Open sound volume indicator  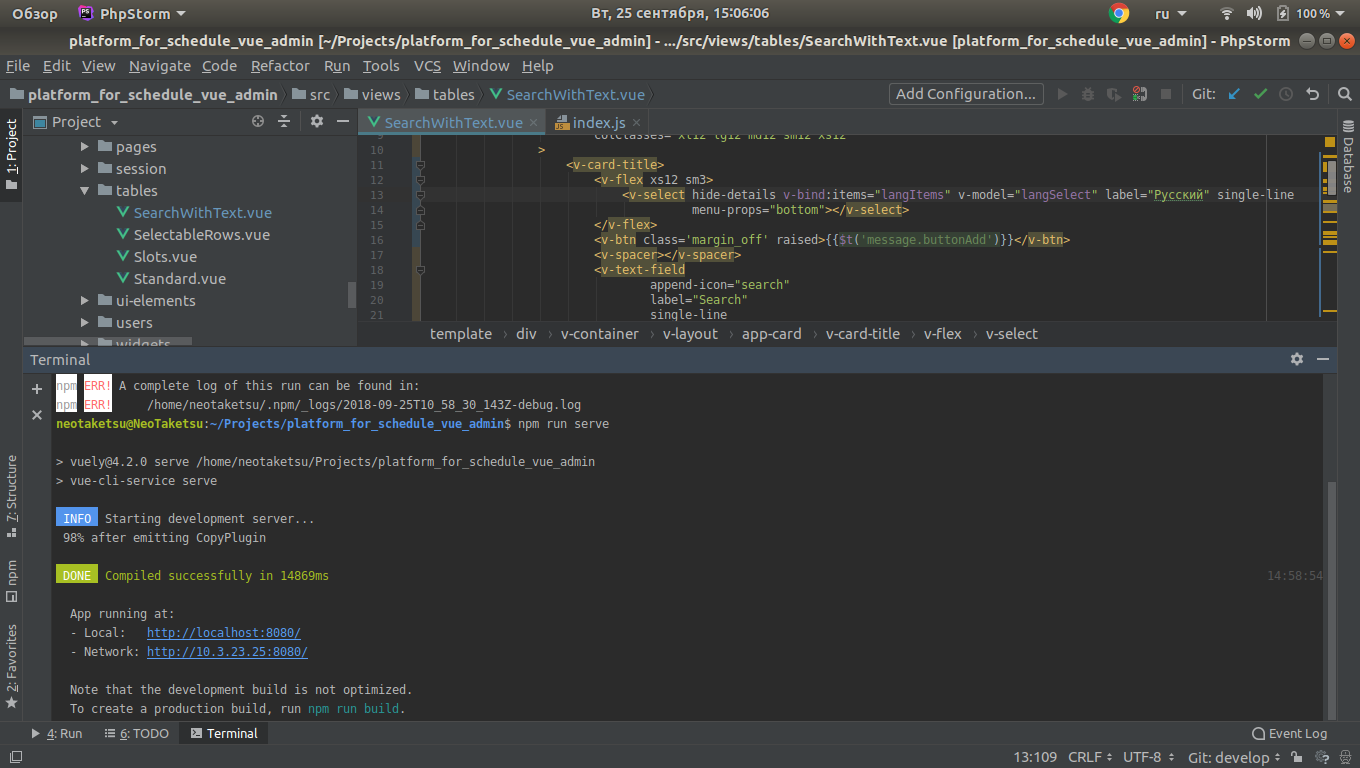coord(1255,13)
